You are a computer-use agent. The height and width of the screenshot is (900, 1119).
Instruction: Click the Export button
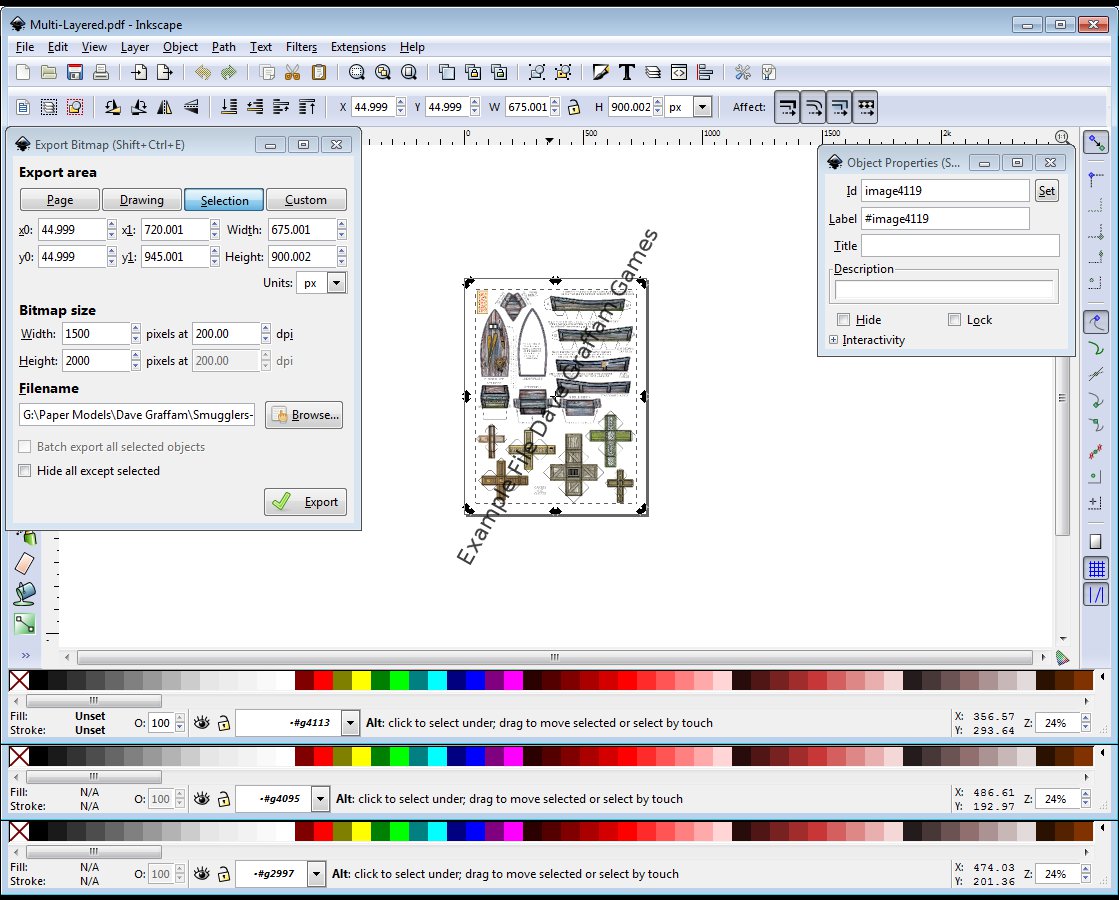coord(306,502)
